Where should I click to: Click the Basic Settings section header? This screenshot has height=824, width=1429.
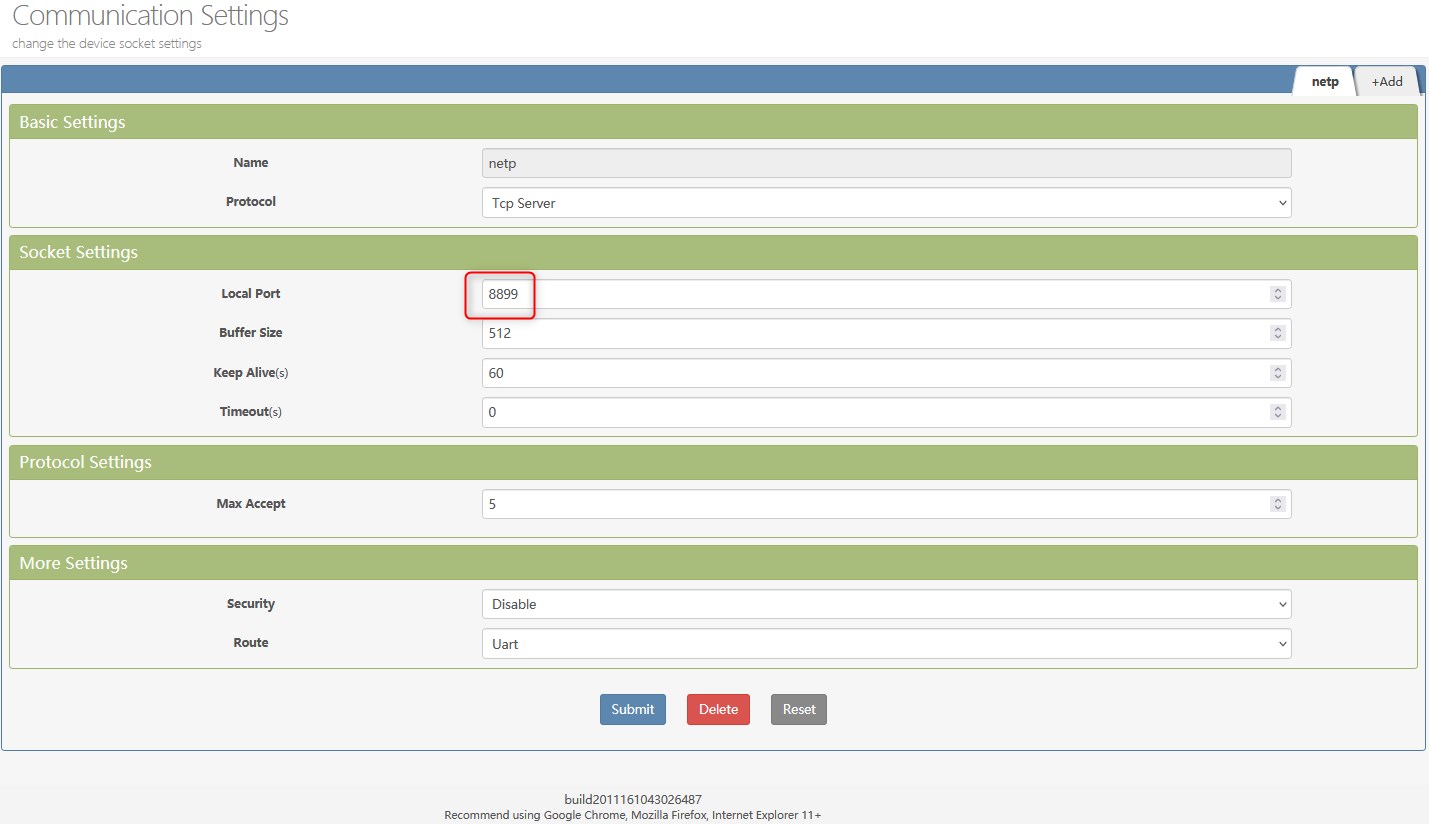713,122
